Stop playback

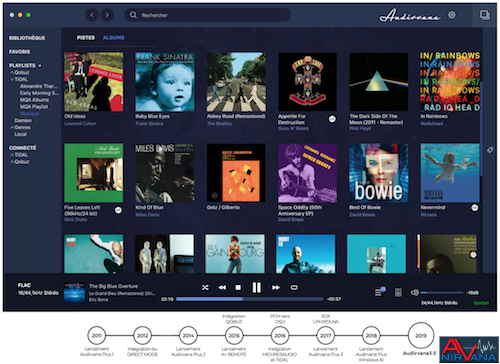pos(238,287)
